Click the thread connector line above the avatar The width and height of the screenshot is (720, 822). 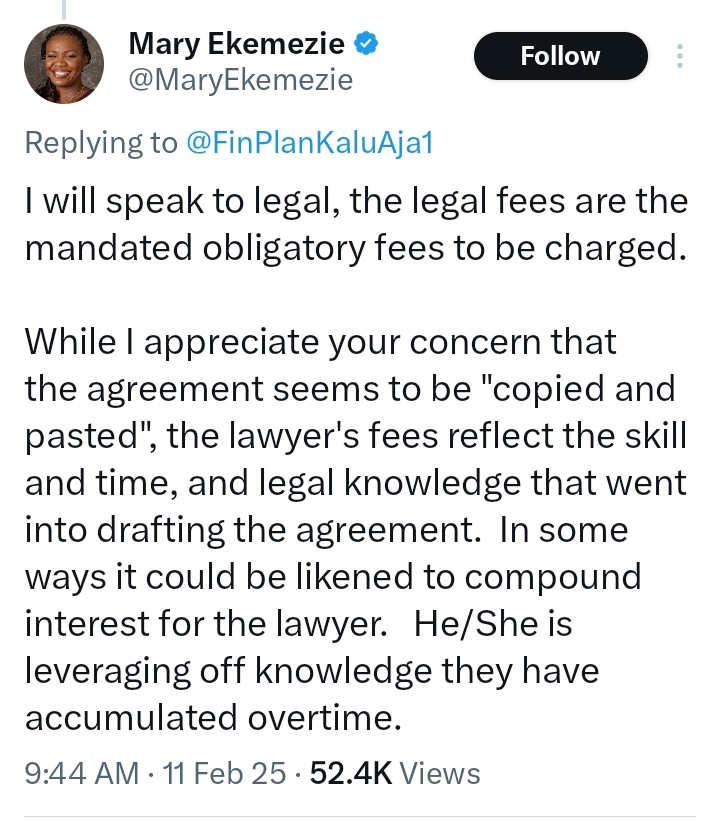pyautogui.click(x=63, y=8)
